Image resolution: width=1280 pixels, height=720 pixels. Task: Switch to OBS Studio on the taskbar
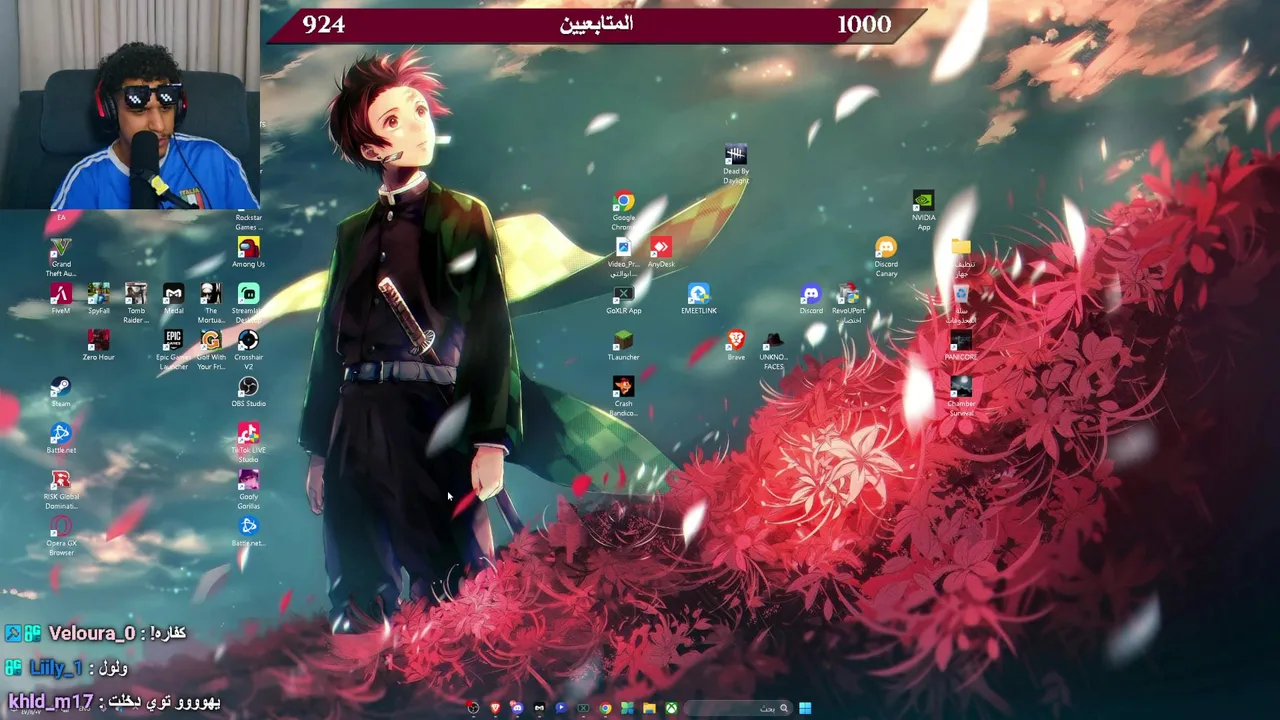(x=473, y=708)
